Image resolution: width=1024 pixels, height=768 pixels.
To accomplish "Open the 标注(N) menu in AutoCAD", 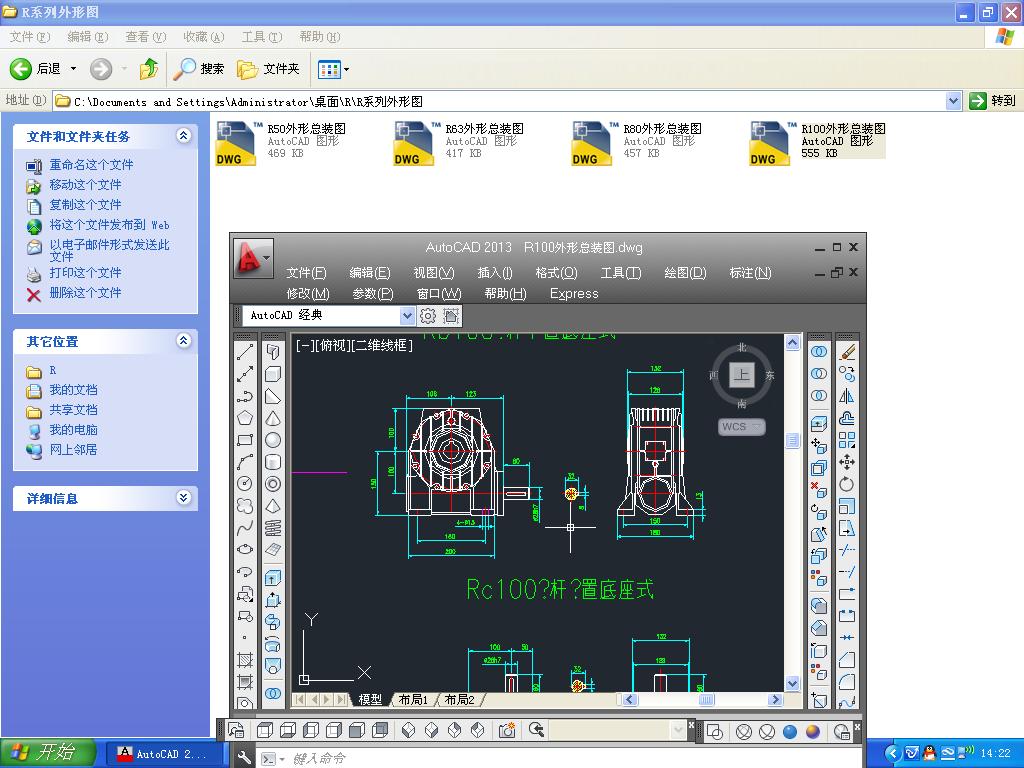I will pyautogui.click(x=750, y=273).
